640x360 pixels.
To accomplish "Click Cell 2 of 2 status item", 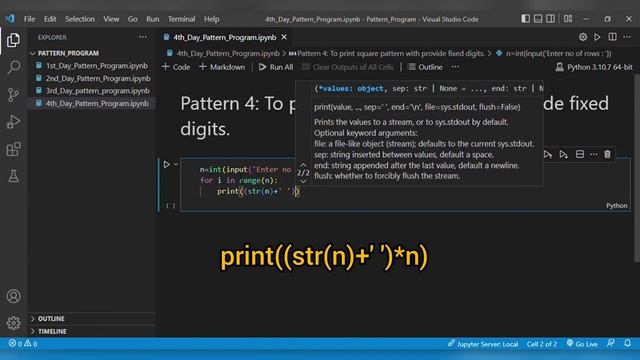I will pos(542,344).
